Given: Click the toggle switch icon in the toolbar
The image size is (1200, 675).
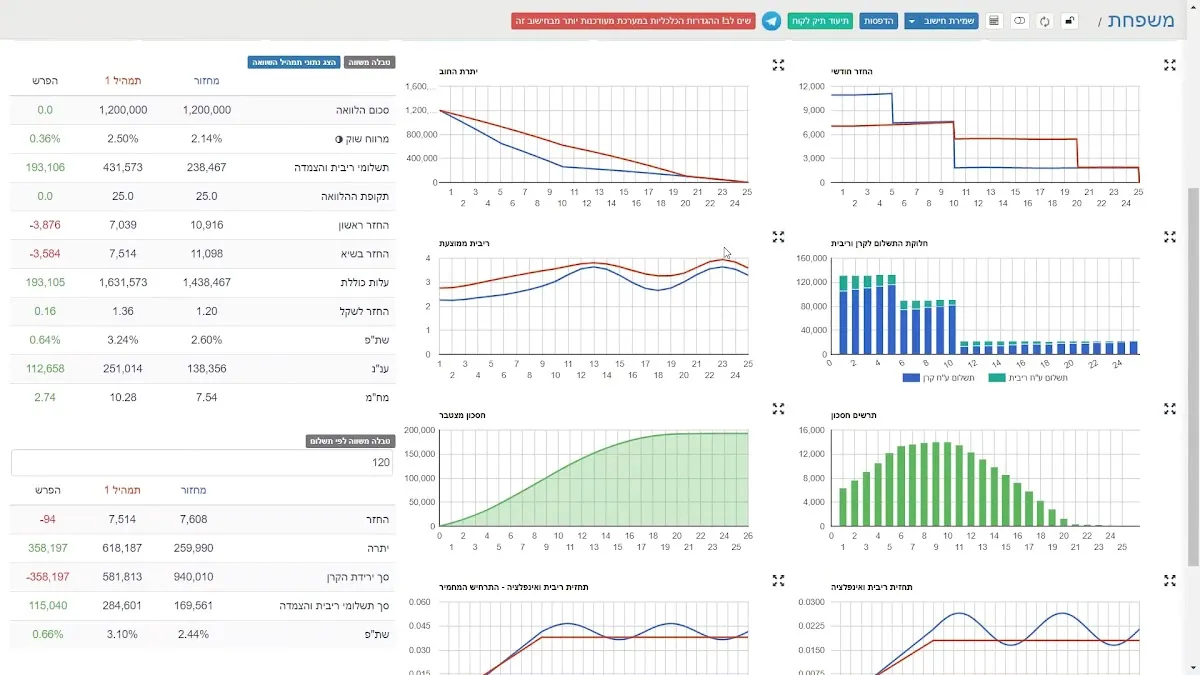Looking at the screenshot, I should 1019,21.
